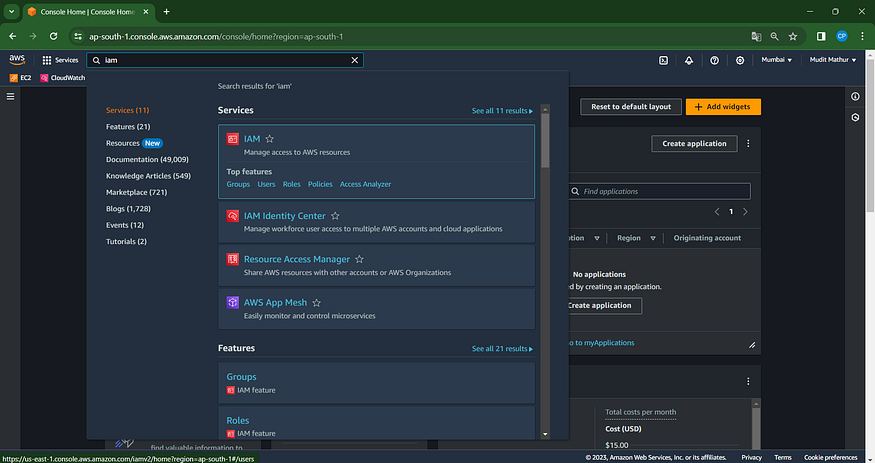Click the Add widgets button
875x463 pixels.
click(723, 107)
